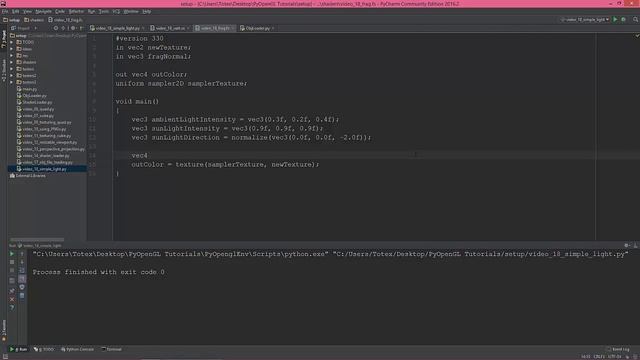This screenshot has height=360, width=640.
Task: Open the Refactor menu
Action: (x=76, y=11)
